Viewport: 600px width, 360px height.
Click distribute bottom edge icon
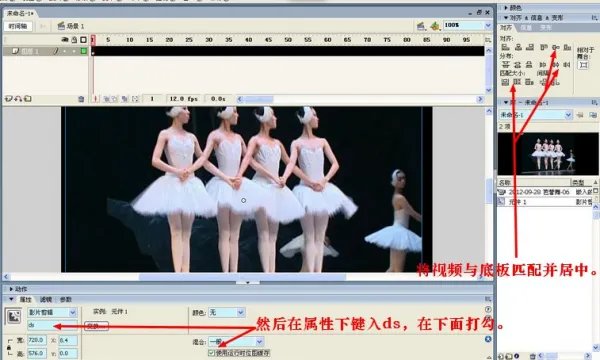[x=529, y=65]
